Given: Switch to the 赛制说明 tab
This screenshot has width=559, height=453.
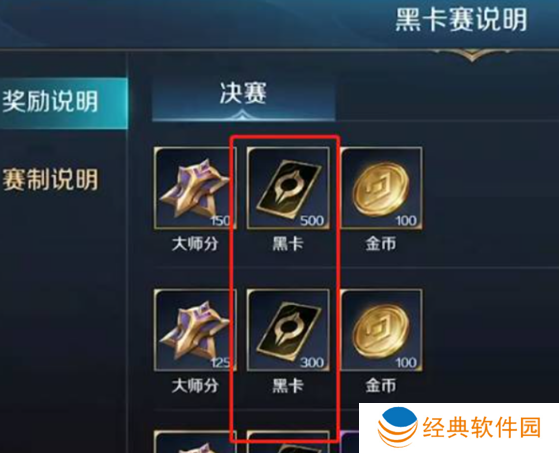Looking at the screenshot, I should click(x=50, y=180).
